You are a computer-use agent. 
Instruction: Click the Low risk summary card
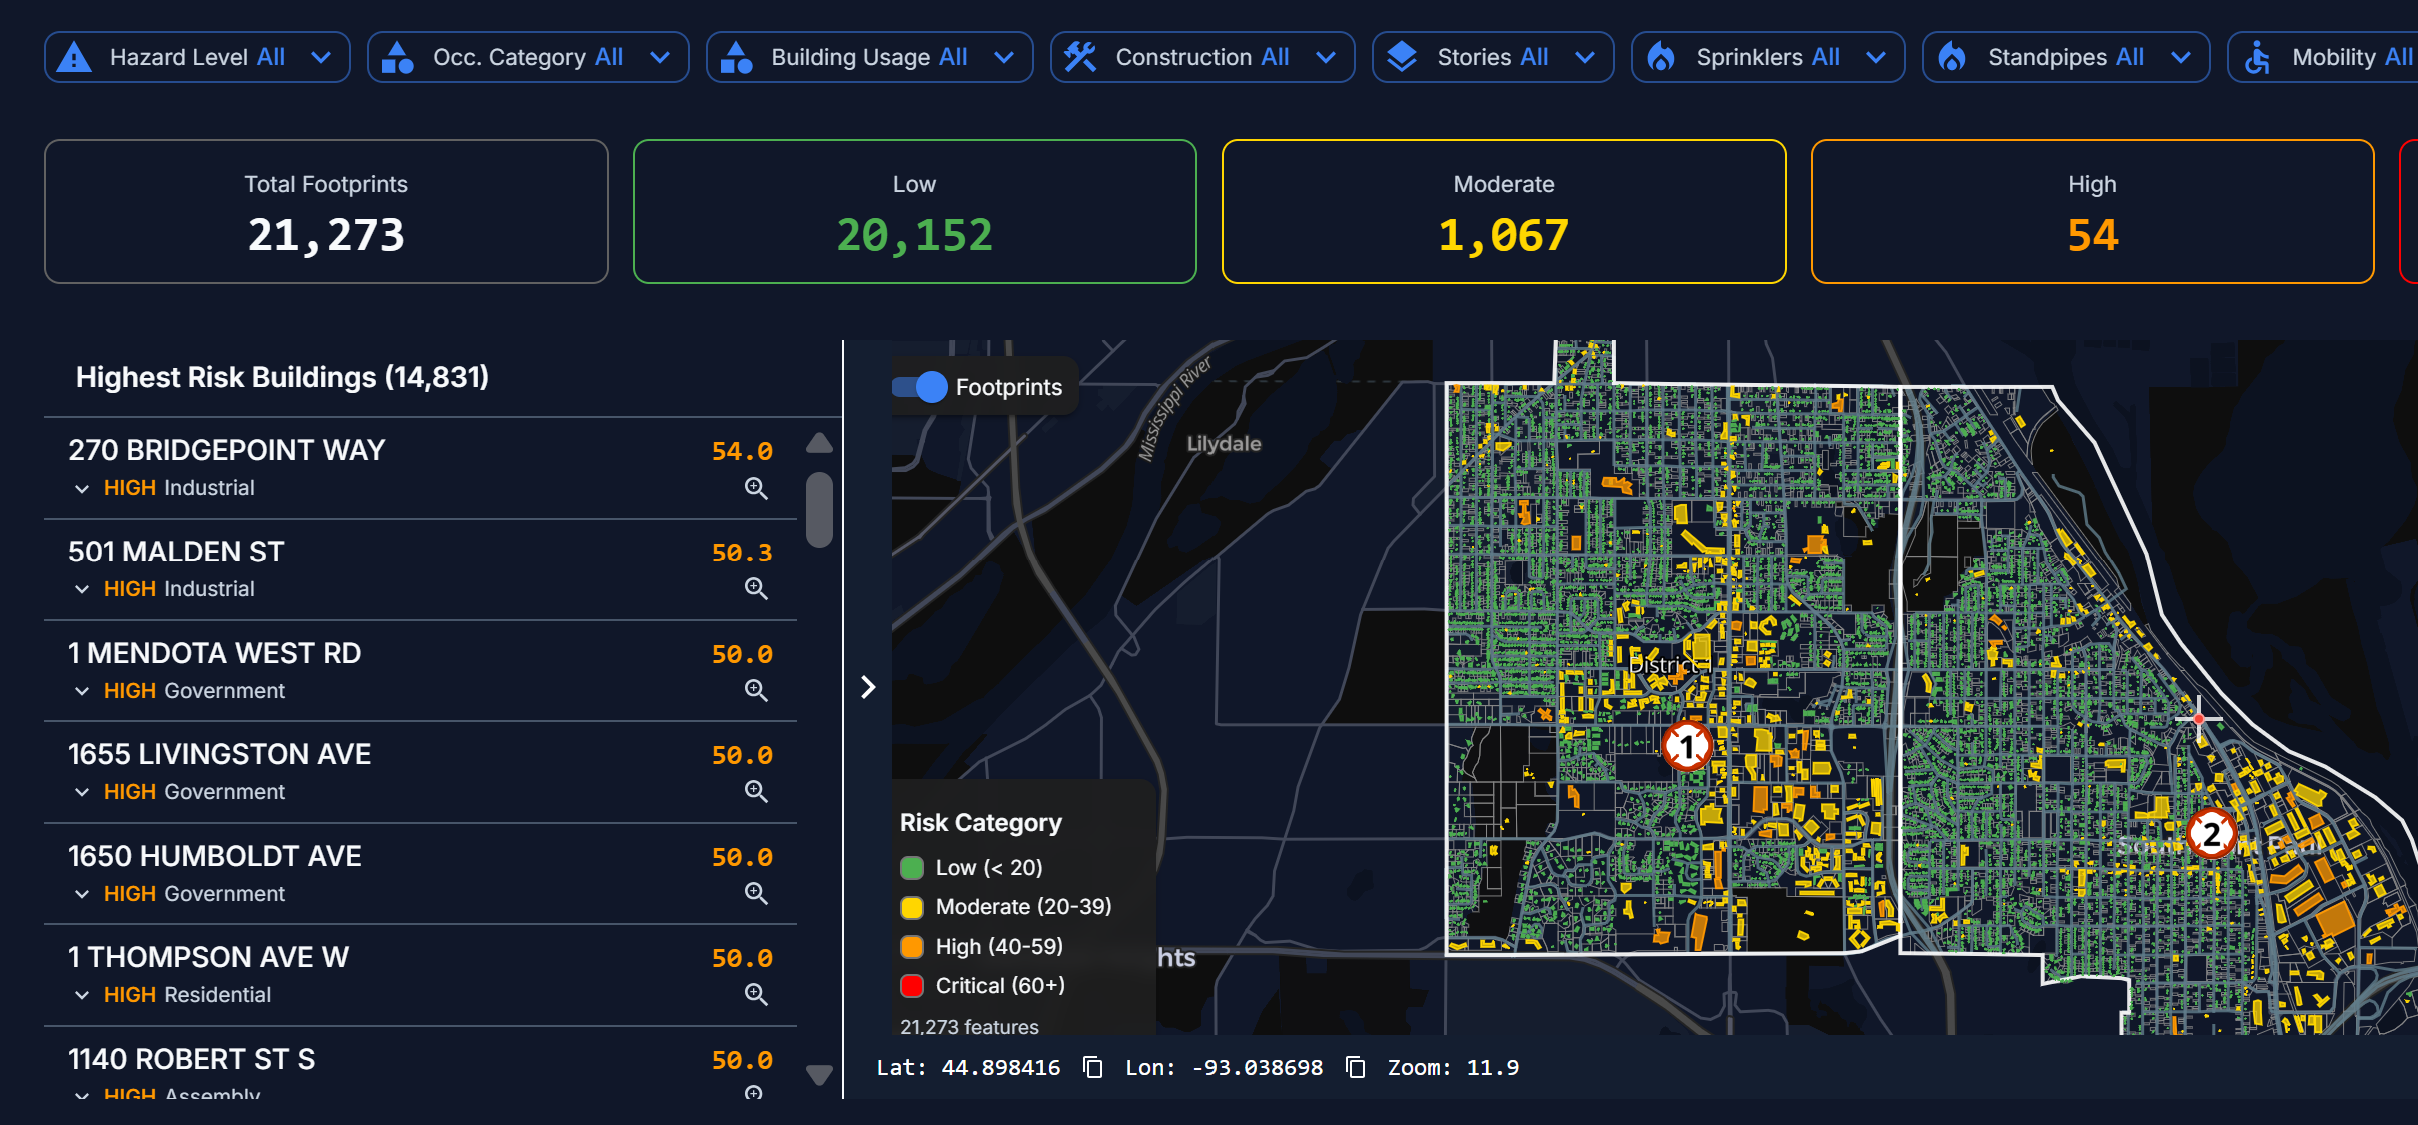pos(914,212)
